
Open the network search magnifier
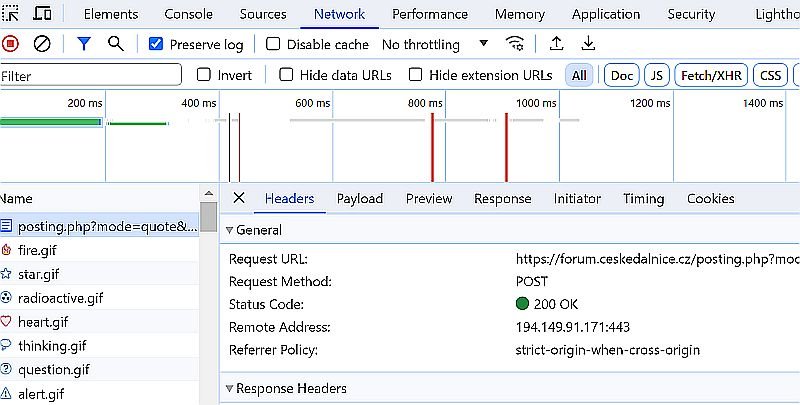pyautogui.click(x=115, y=44)
